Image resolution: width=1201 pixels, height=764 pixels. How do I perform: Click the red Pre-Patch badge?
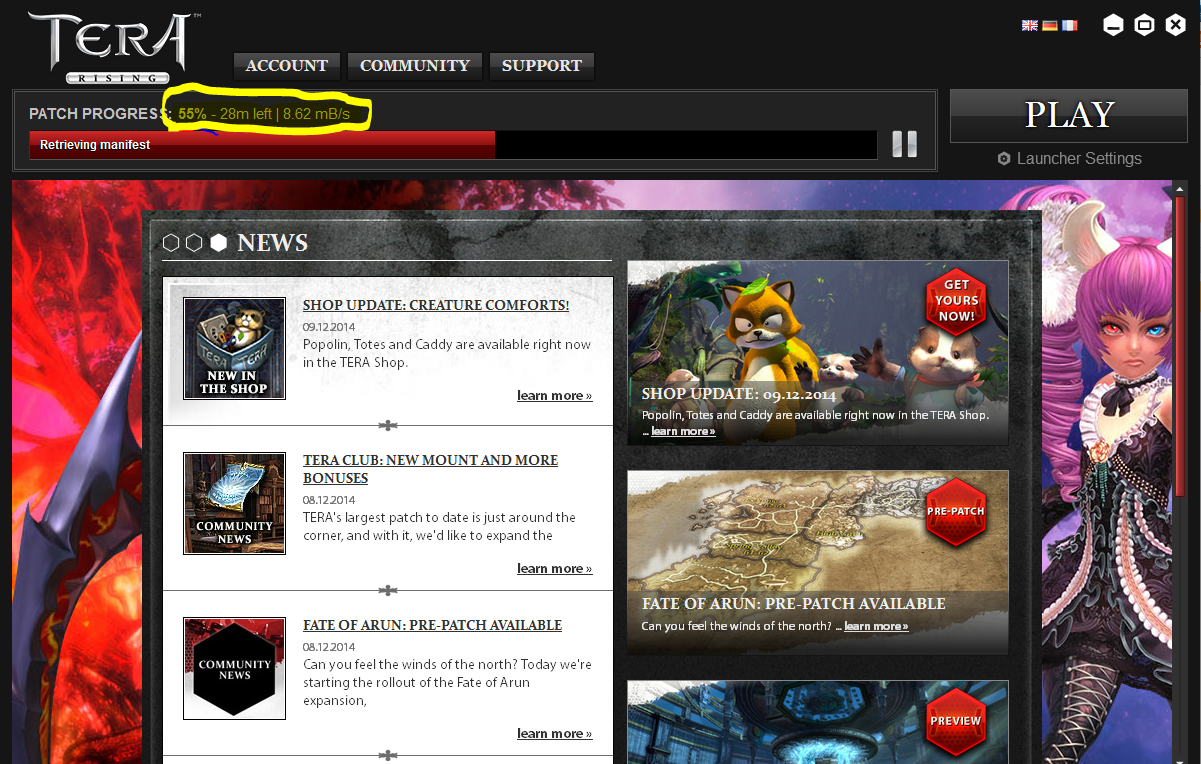click(956, 511)
